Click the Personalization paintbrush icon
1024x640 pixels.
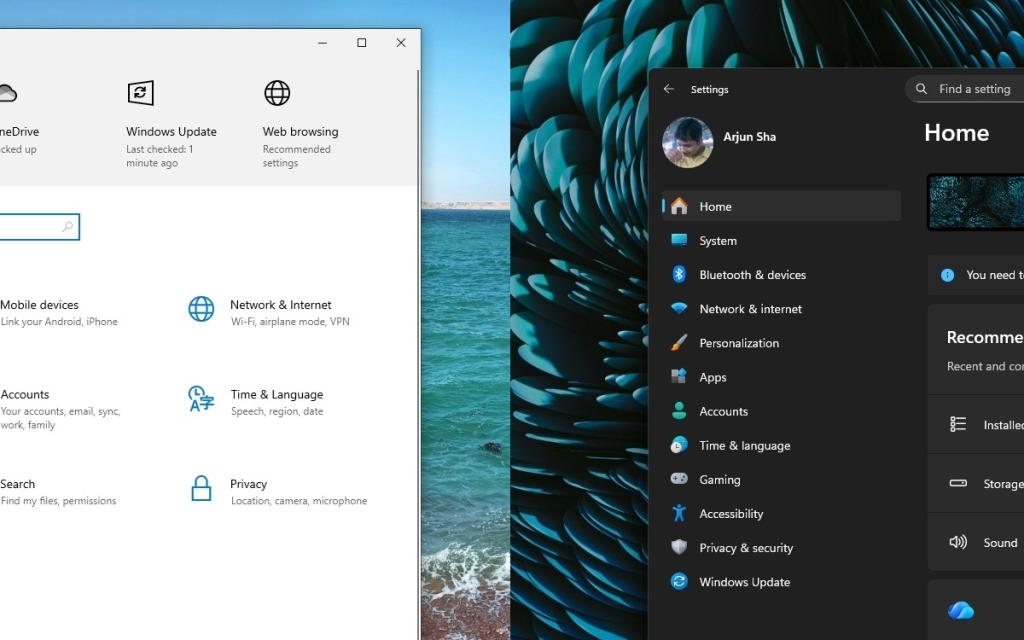tap(679, 342)
